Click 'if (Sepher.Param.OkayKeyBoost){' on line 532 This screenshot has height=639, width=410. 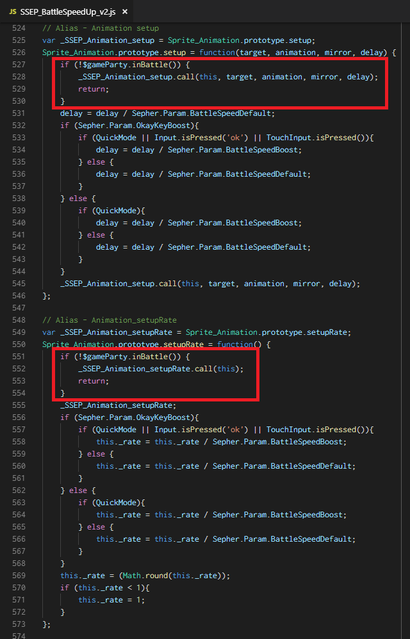pyautogui.click(x=130, y=126)
